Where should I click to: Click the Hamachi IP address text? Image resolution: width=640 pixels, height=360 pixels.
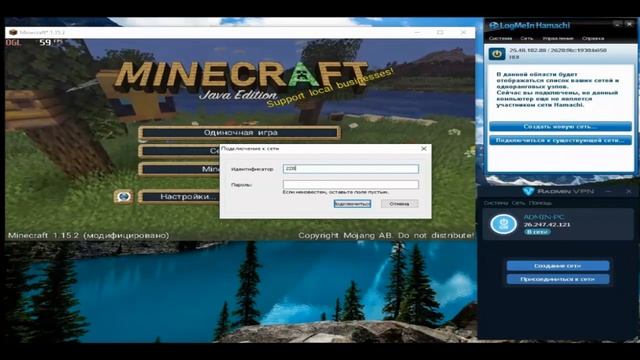click(x=558, y=50)
